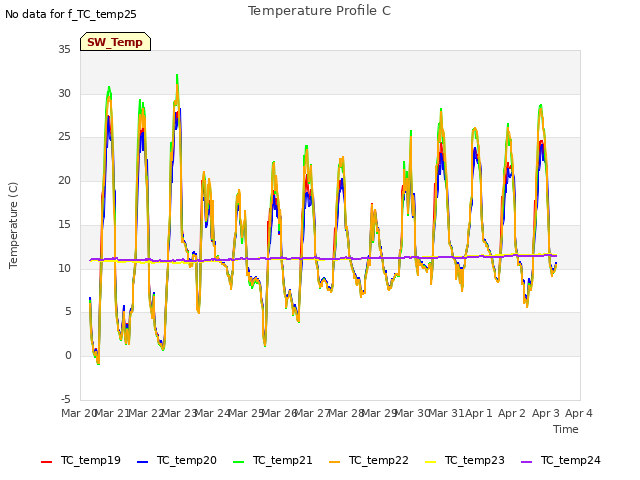Click the SW_Temp label box
The height and width of the screenshot is (480, 640).
tap(116, 42)
